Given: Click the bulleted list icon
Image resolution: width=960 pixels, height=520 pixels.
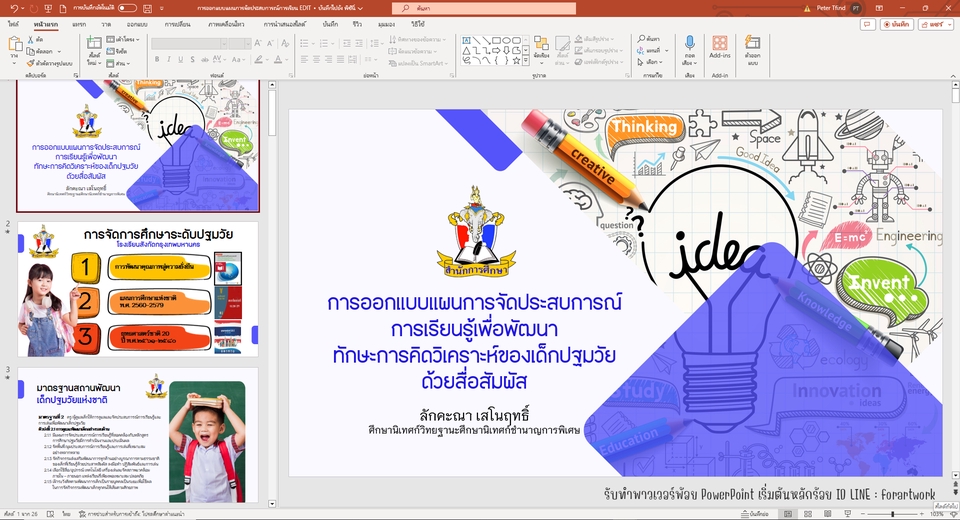Looking at the screenshot, I should click(x=304, y=43).
